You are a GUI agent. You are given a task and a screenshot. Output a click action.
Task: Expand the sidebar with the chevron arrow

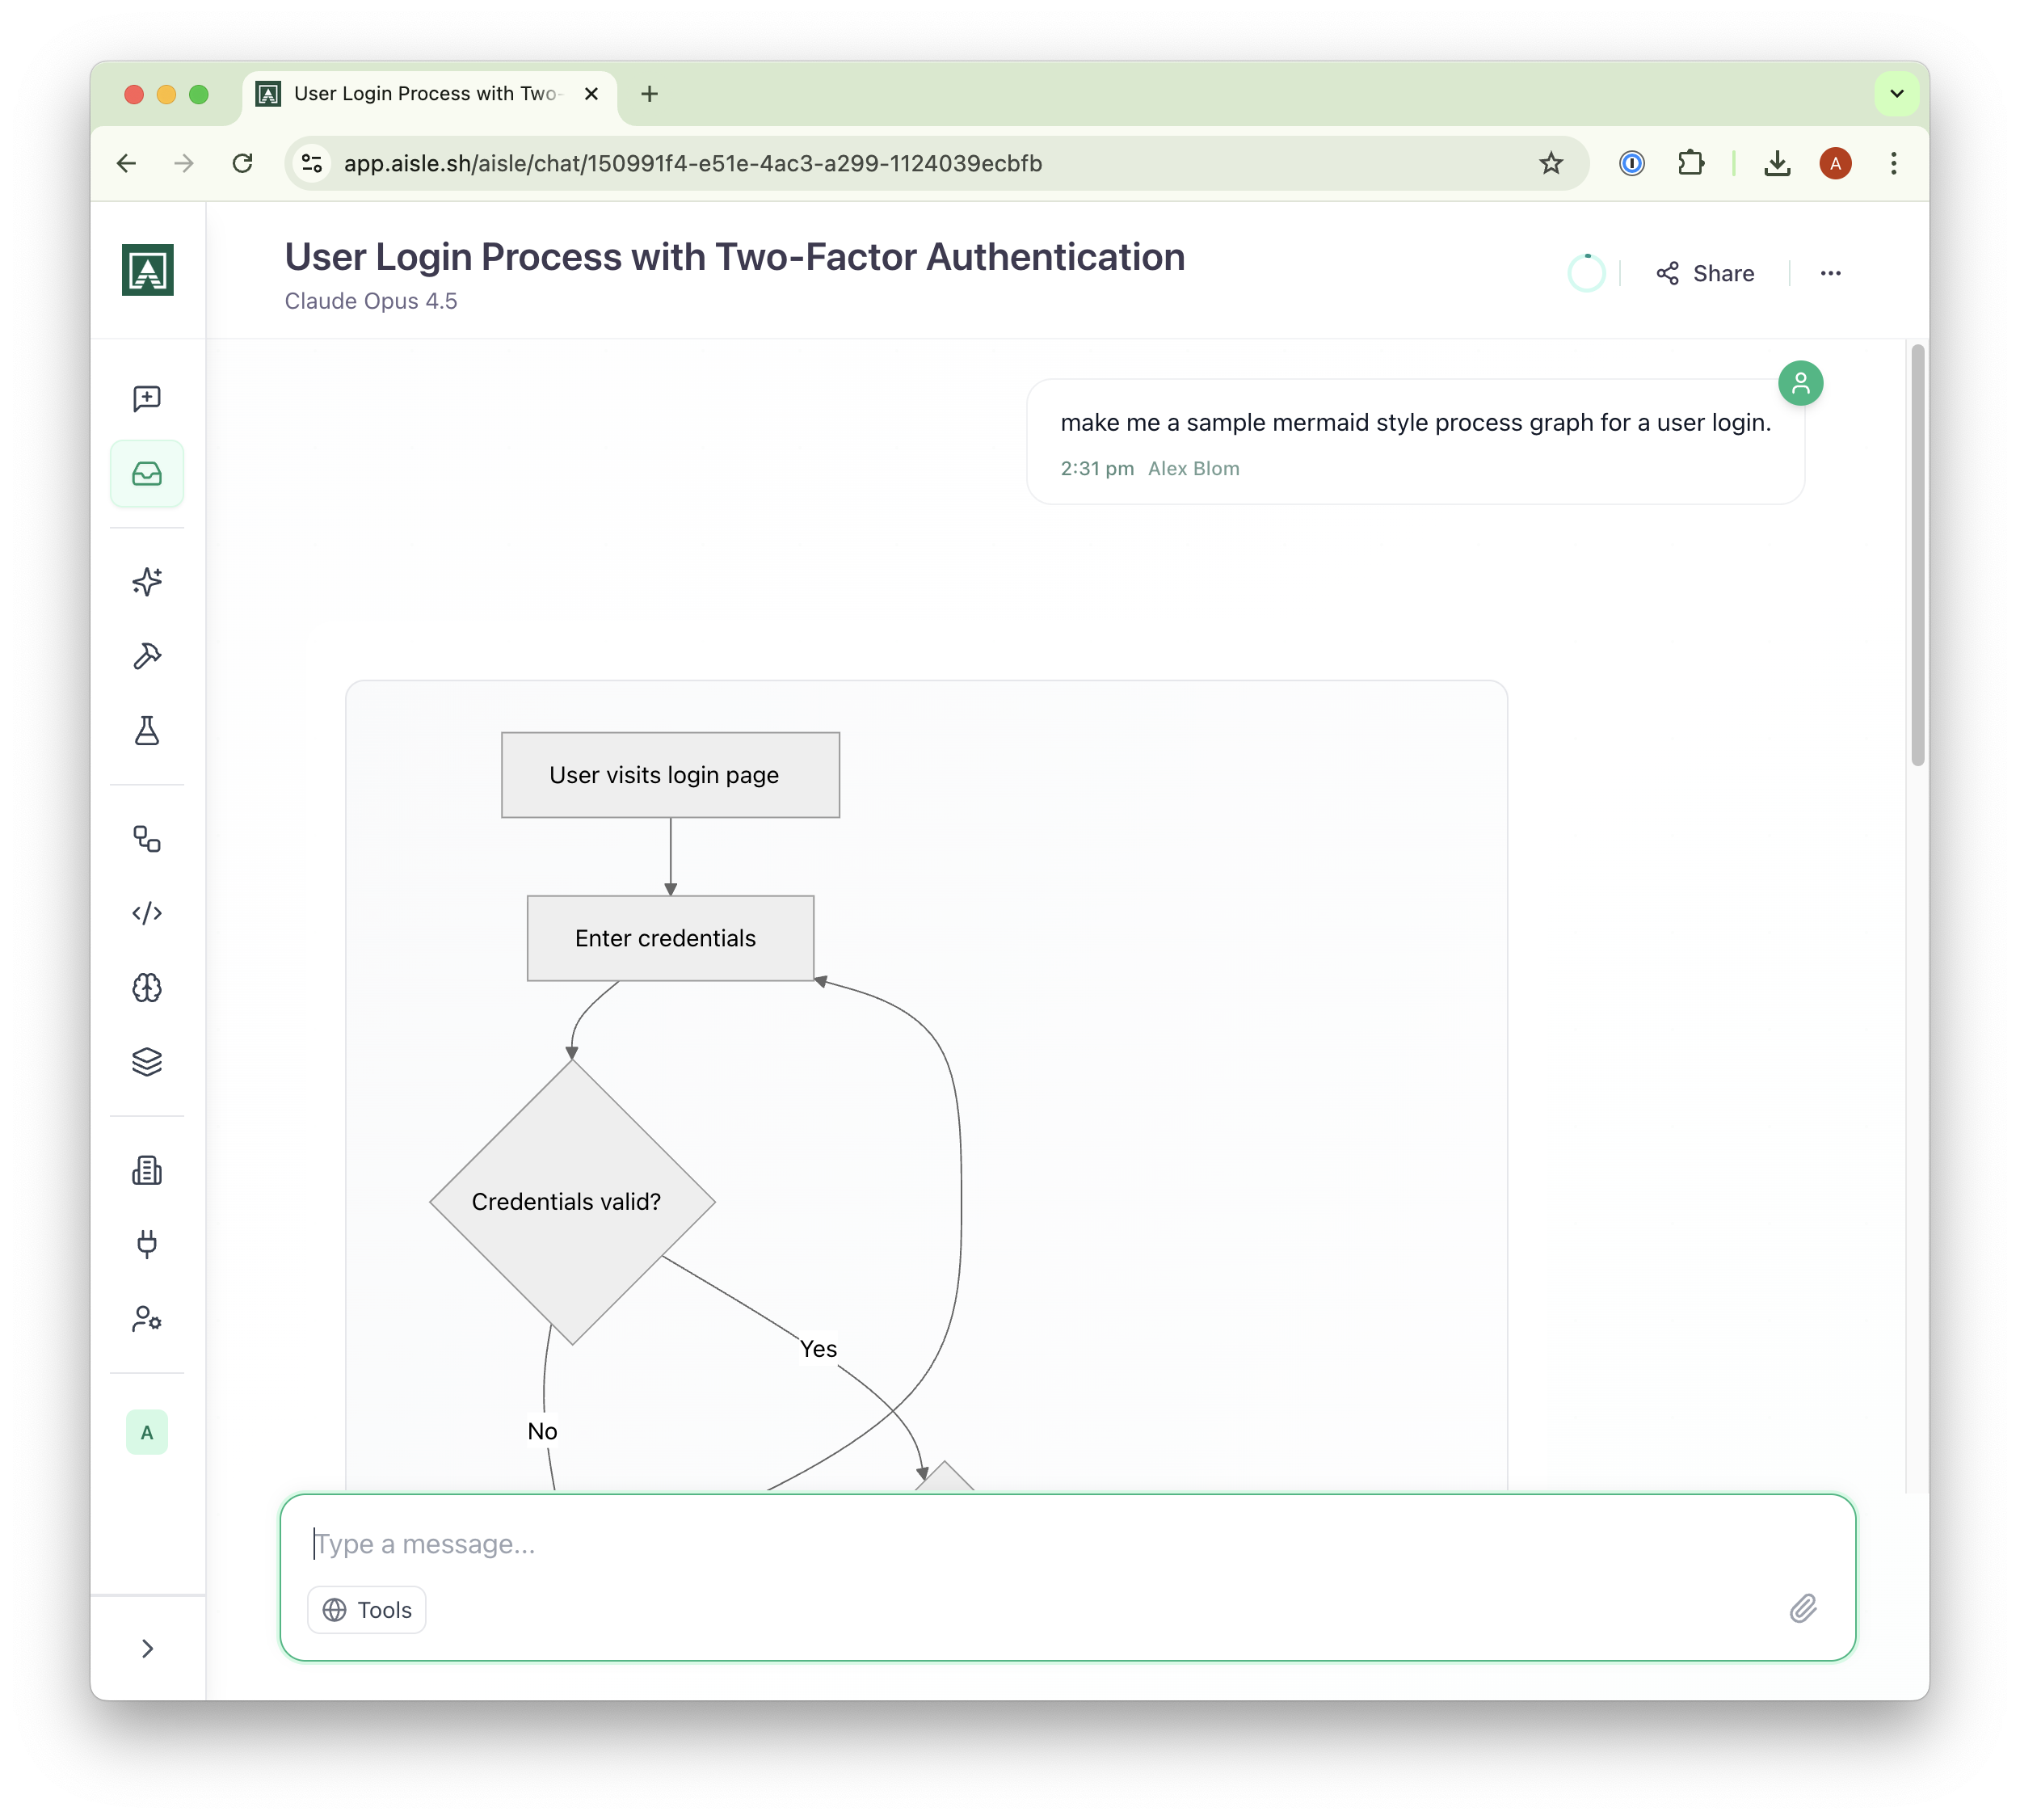[147, 1649]
